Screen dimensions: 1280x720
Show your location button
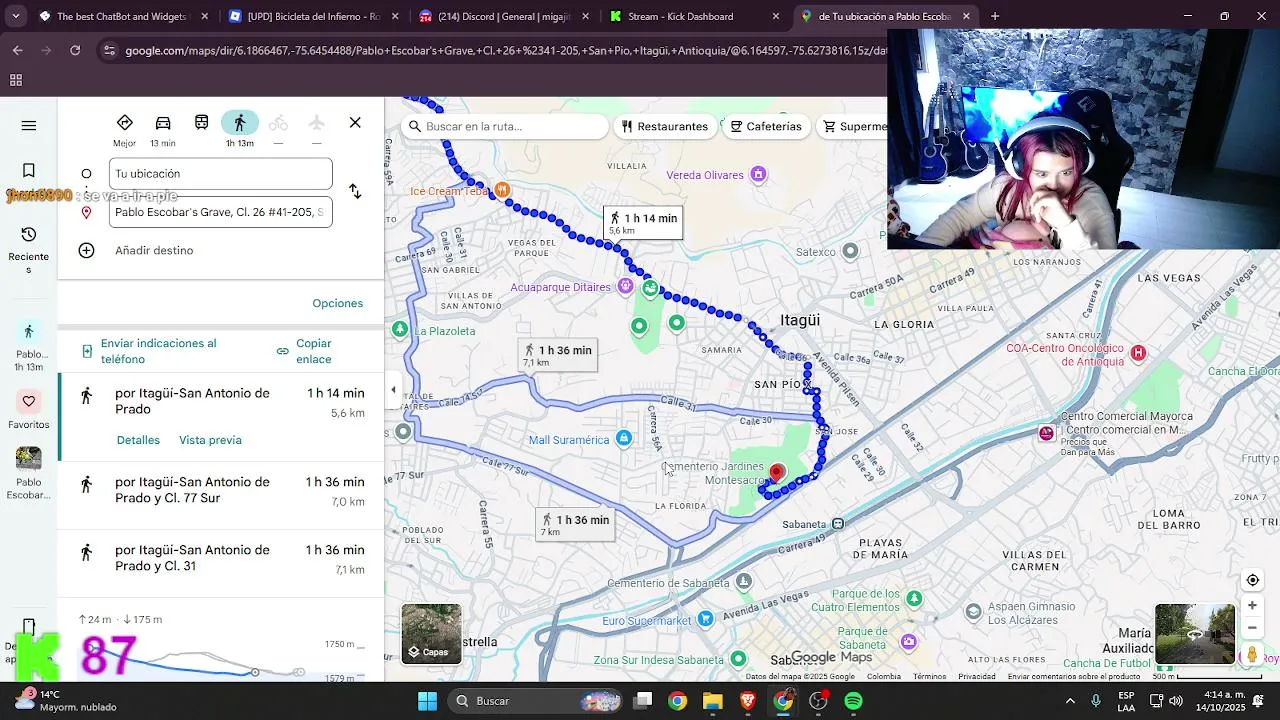1252,580
